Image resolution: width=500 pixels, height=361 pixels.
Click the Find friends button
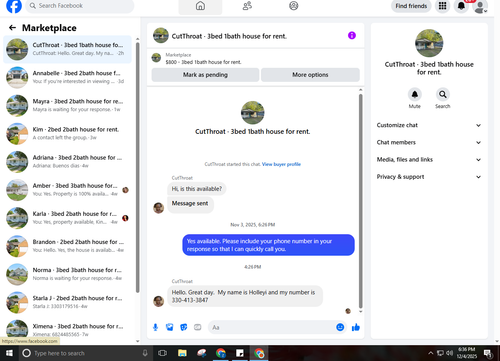411,6
